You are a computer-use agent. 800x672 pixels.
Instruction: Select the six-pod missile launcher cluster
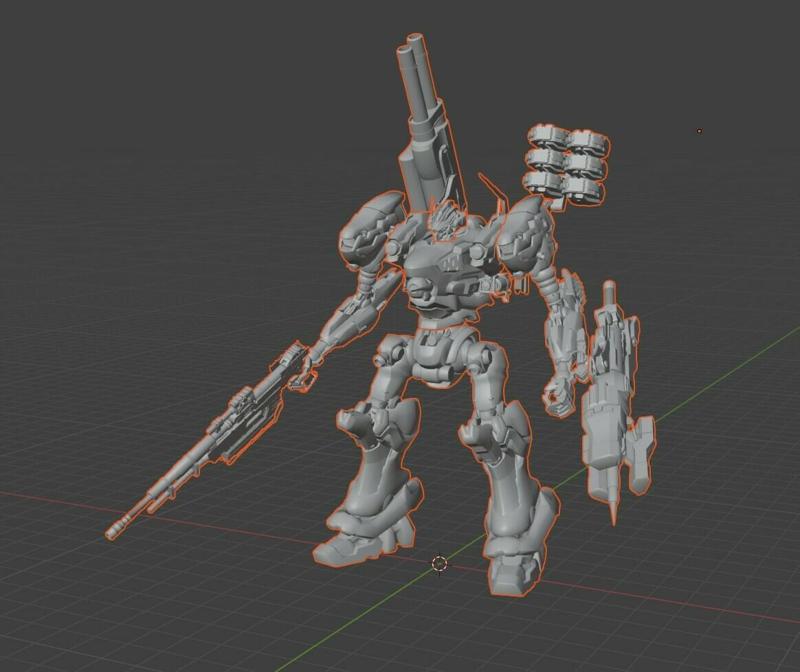pyautogui.click(x=568, y=163)
